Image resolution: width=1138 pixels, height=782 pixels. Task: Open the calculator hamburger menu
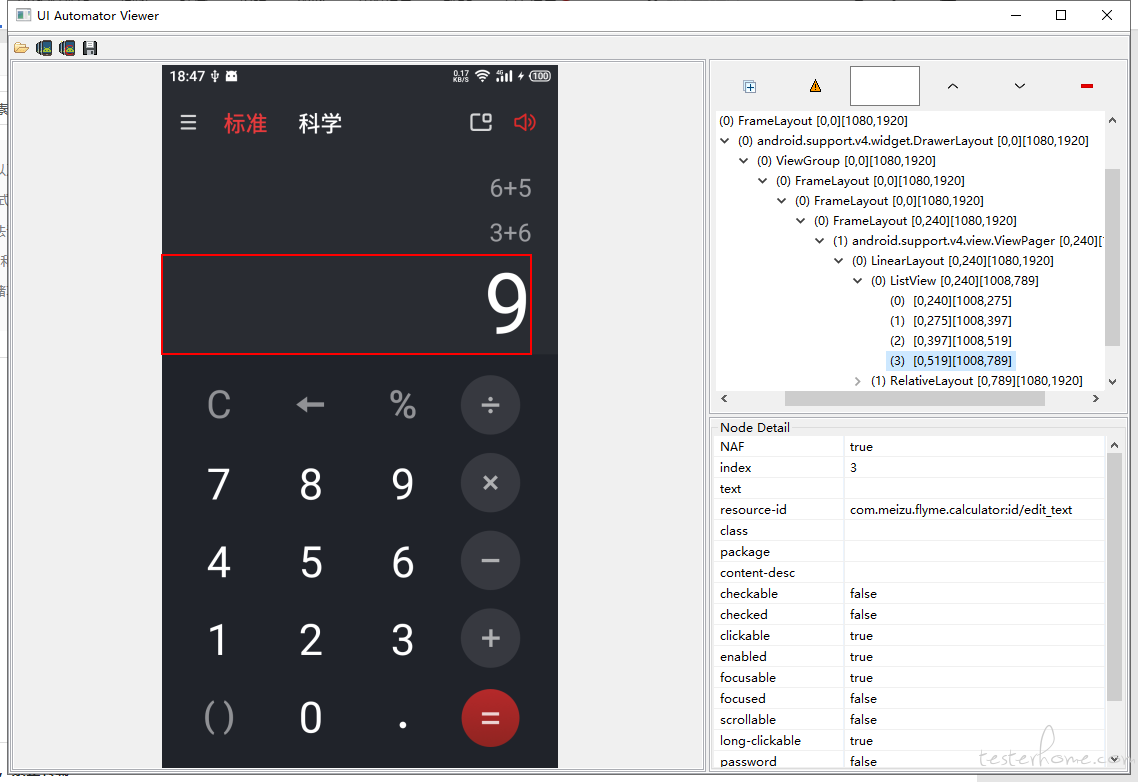189,123
